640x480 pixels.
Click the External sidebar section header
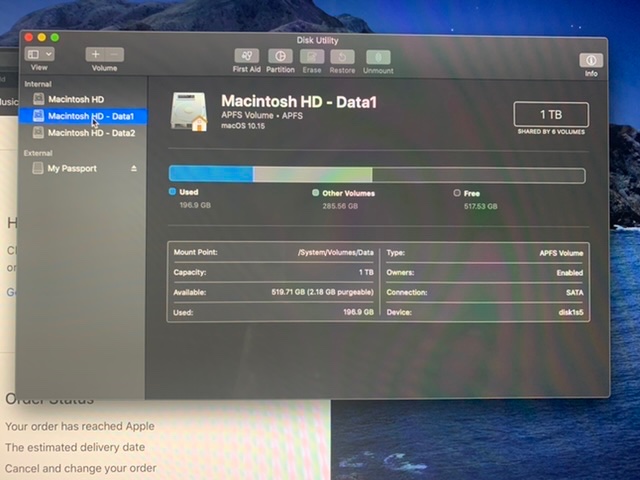[38, 153]
